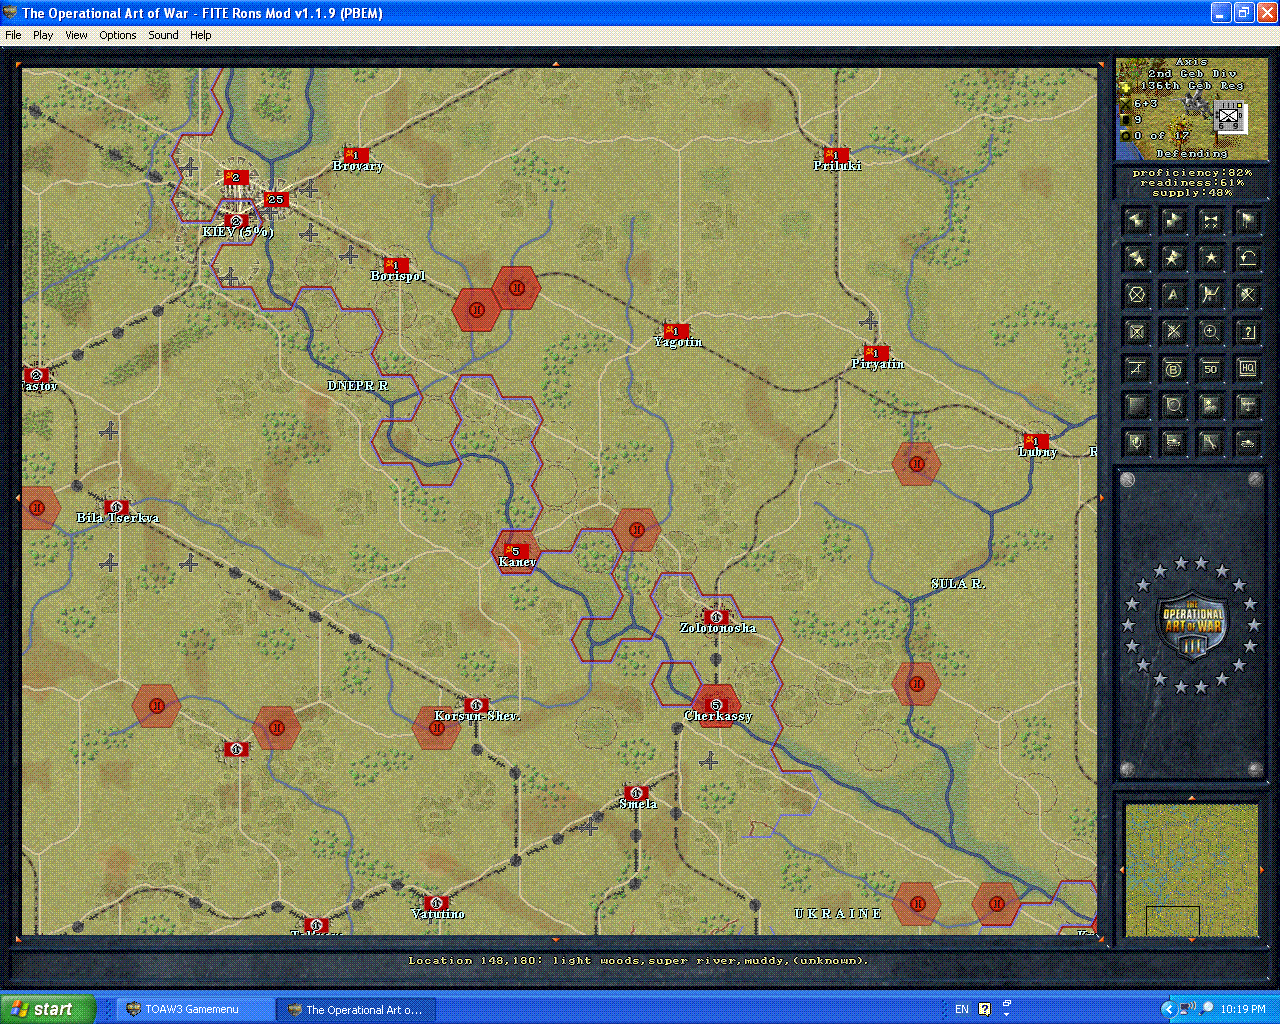Viewport: 1280px width, 1024px height.
Task: Click the slanted A with lines button
Action: point(1136,369)
